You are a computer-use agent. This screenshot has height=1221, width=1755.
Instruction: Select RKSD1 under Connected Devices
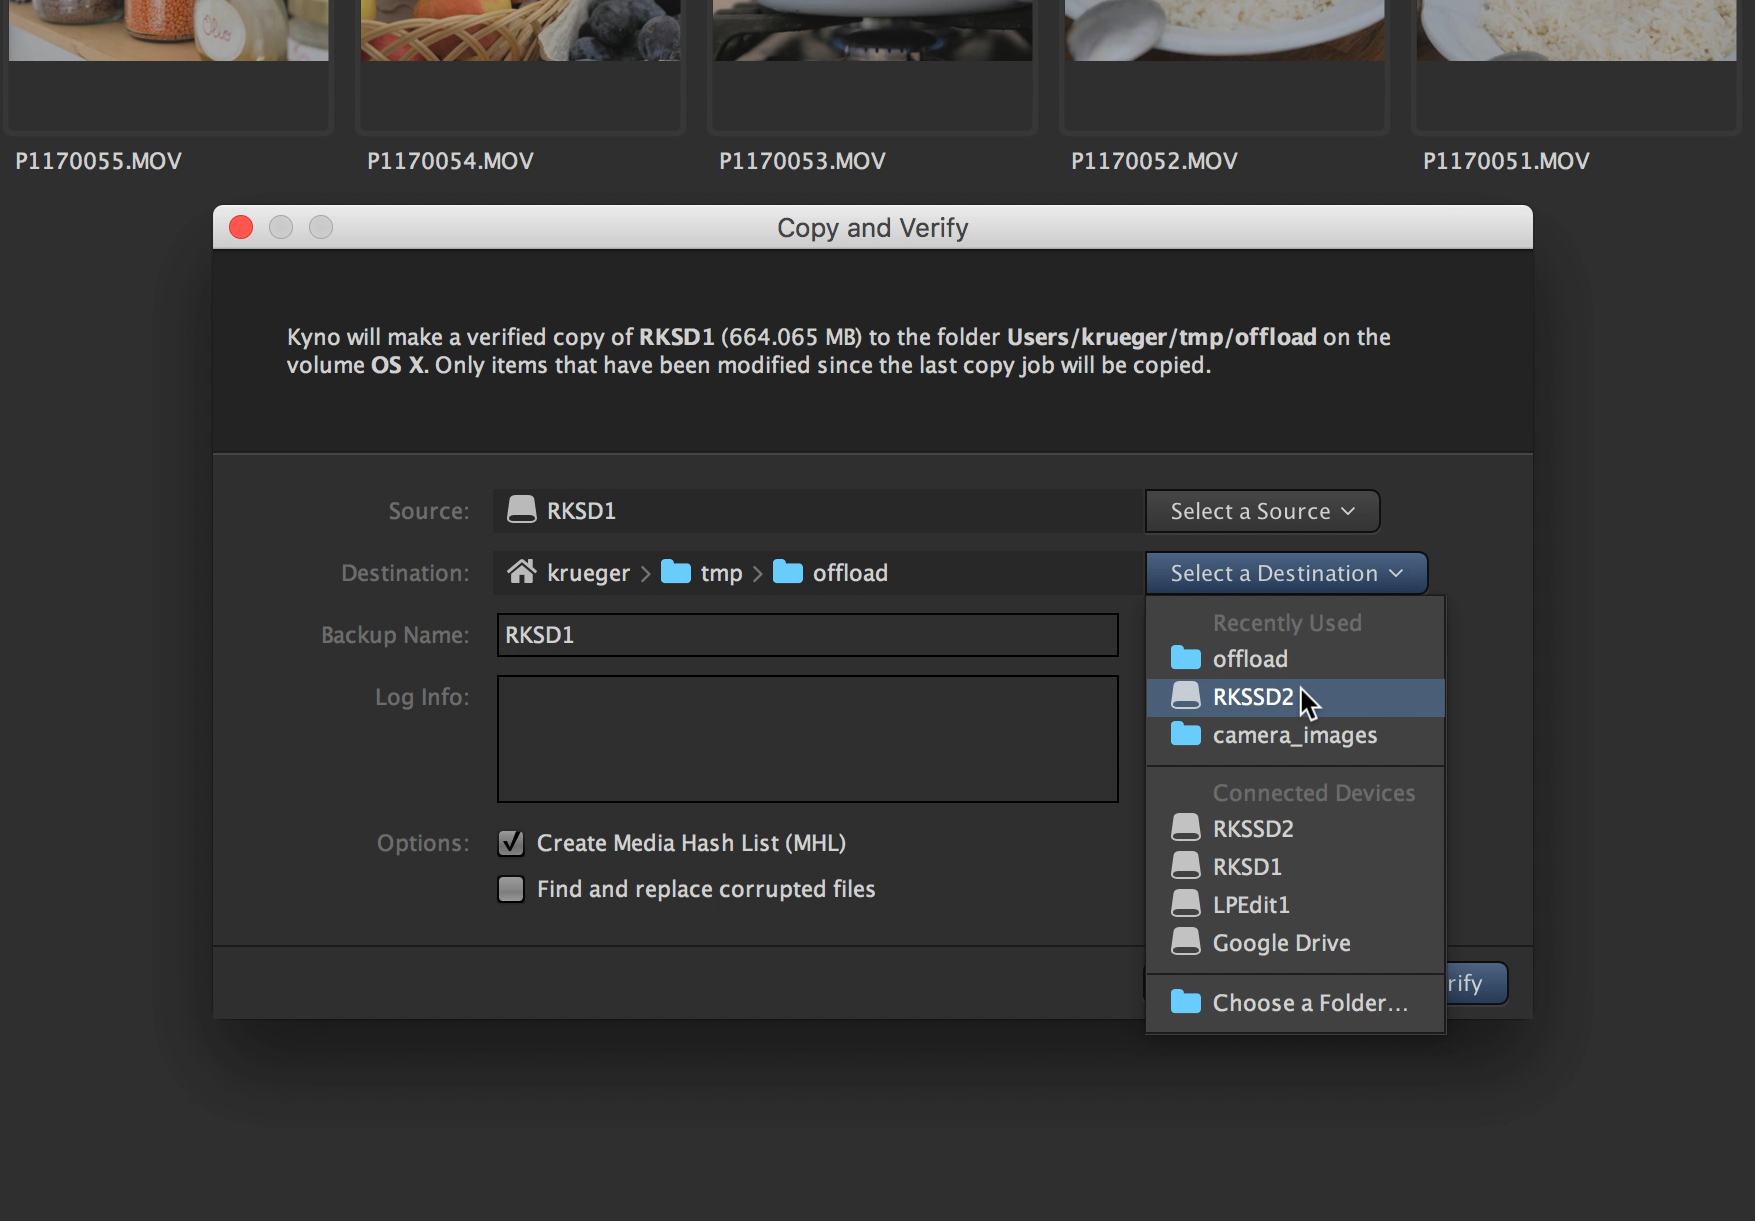coord(1246,866)
